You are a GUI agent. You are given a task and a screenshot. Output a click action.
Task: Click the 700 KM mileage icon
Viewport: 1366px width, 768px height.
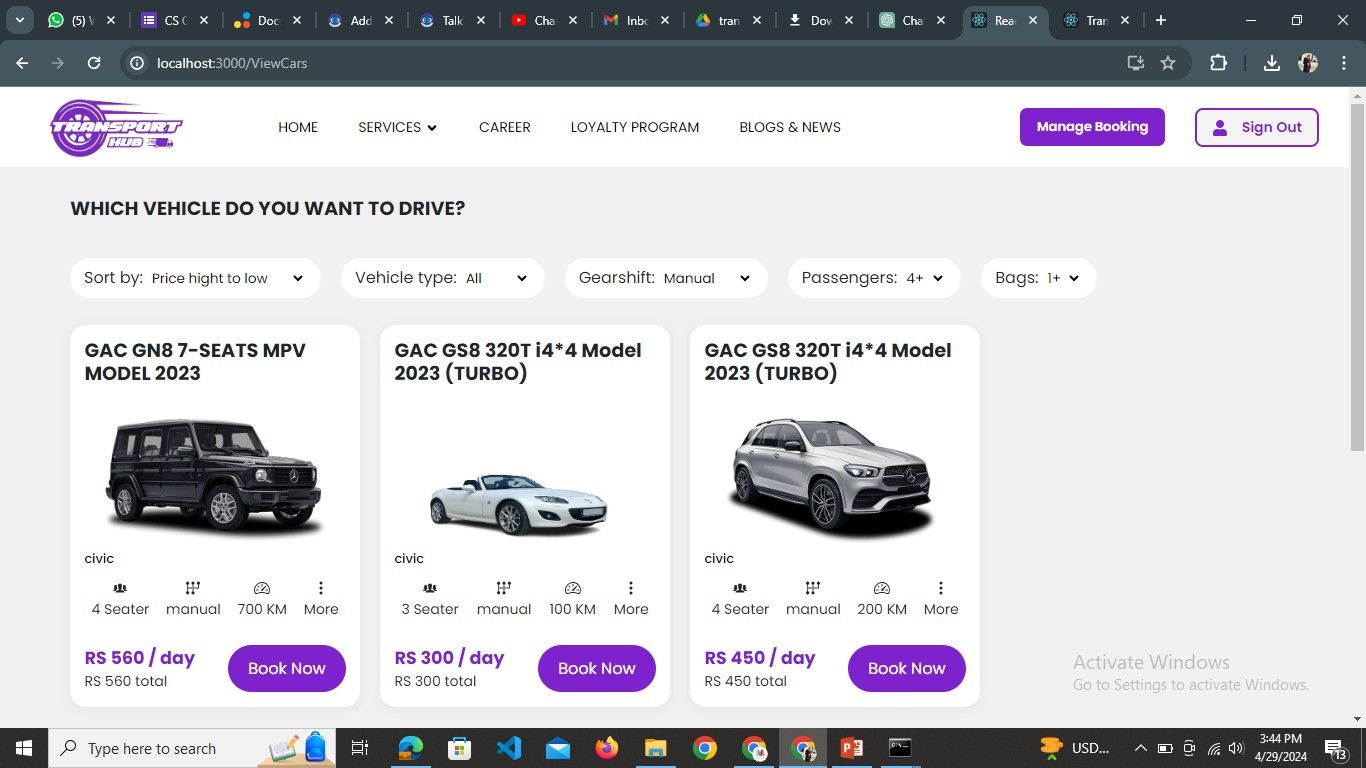pos(262,588)
